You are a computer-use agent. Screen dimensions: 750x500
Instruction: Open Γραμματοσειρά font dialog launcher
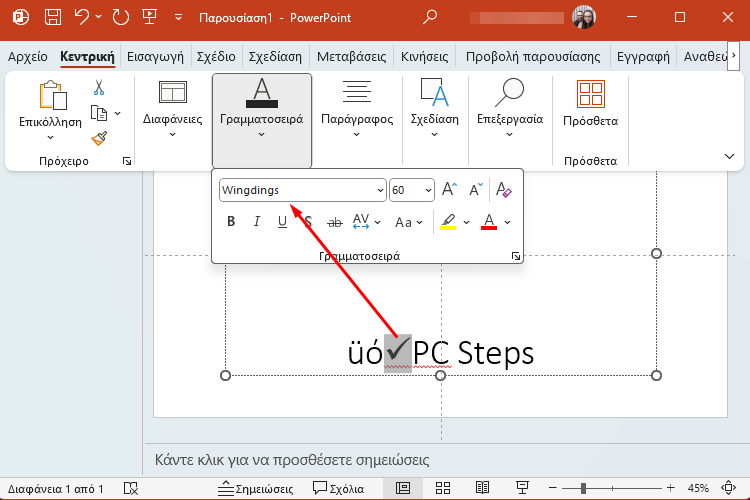[x=516, y=256]
